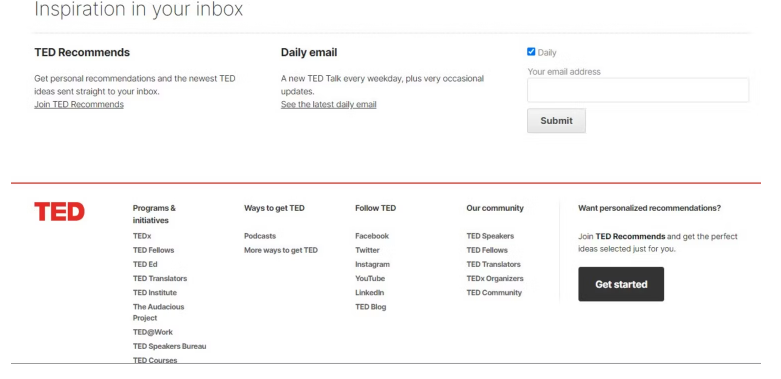Open the TED Speakers community link
The height and width of the screenshot is (379, 781).
coord(490,236)
